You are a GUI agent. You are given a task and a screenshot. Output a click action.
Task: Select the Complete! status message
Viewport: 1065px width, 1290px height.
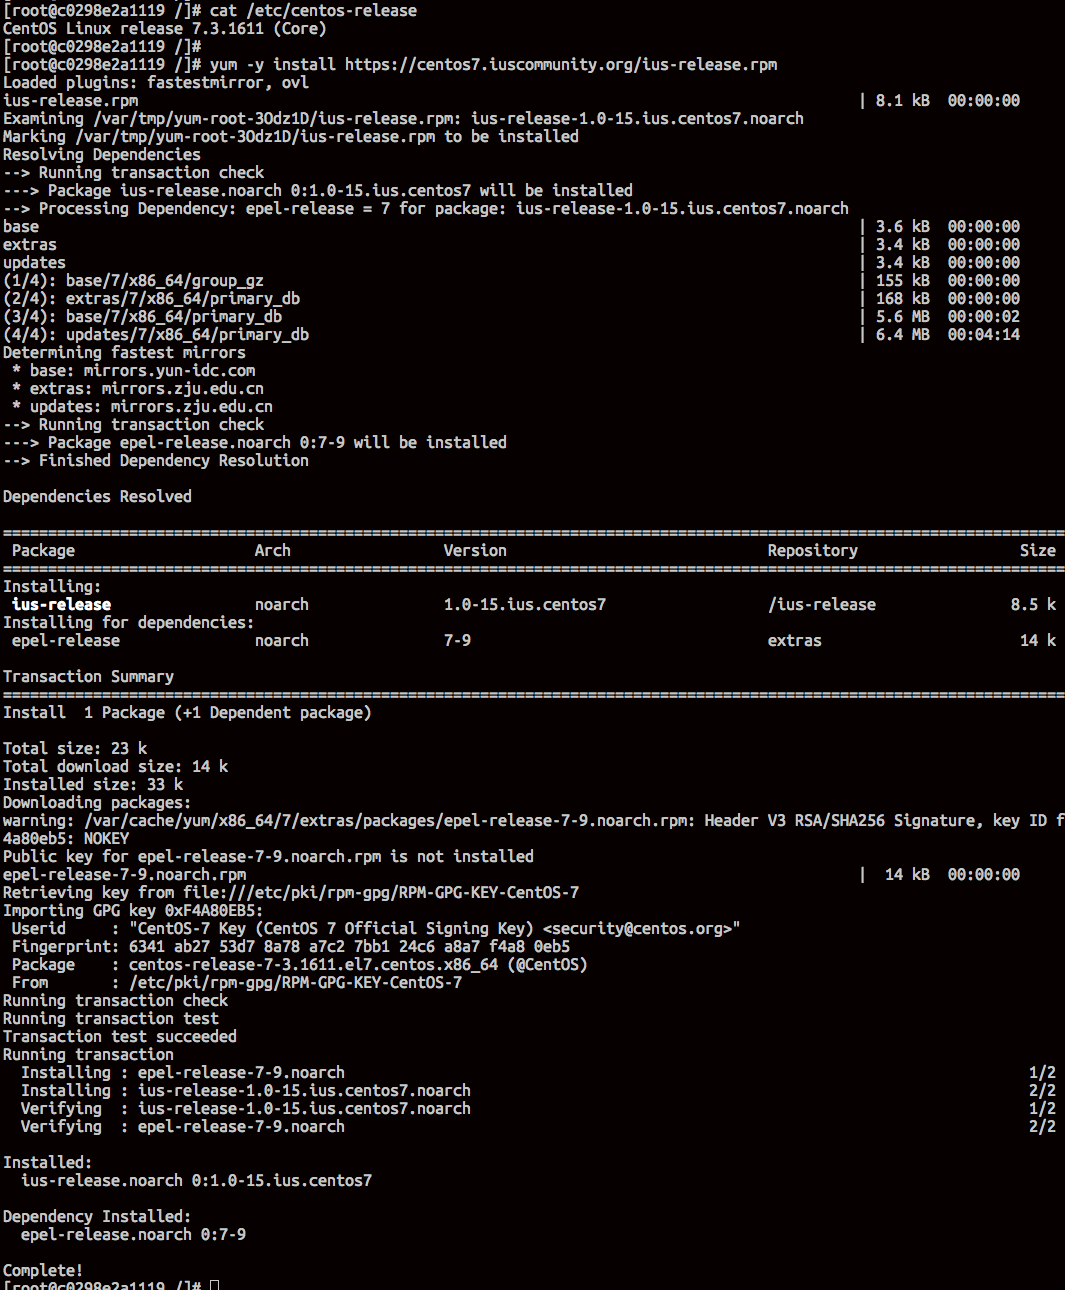pos(41,1269)
